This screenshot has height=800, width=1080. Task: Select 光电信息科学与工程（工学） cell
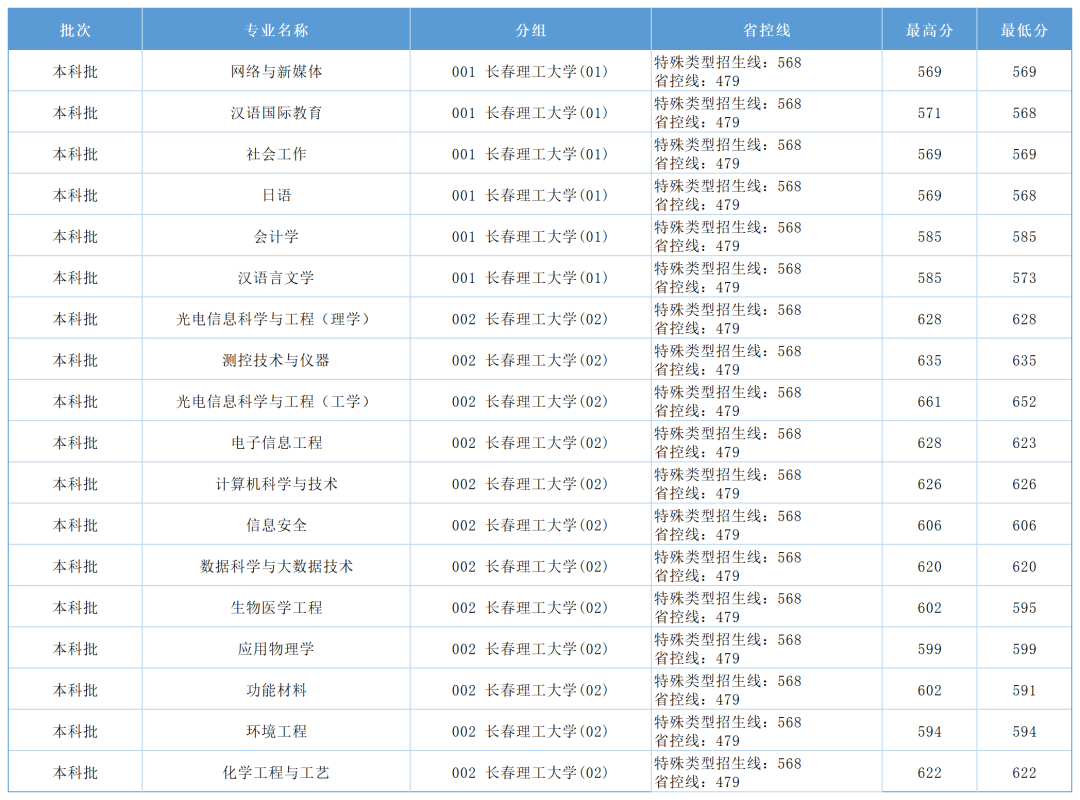(x=276, y=401)
